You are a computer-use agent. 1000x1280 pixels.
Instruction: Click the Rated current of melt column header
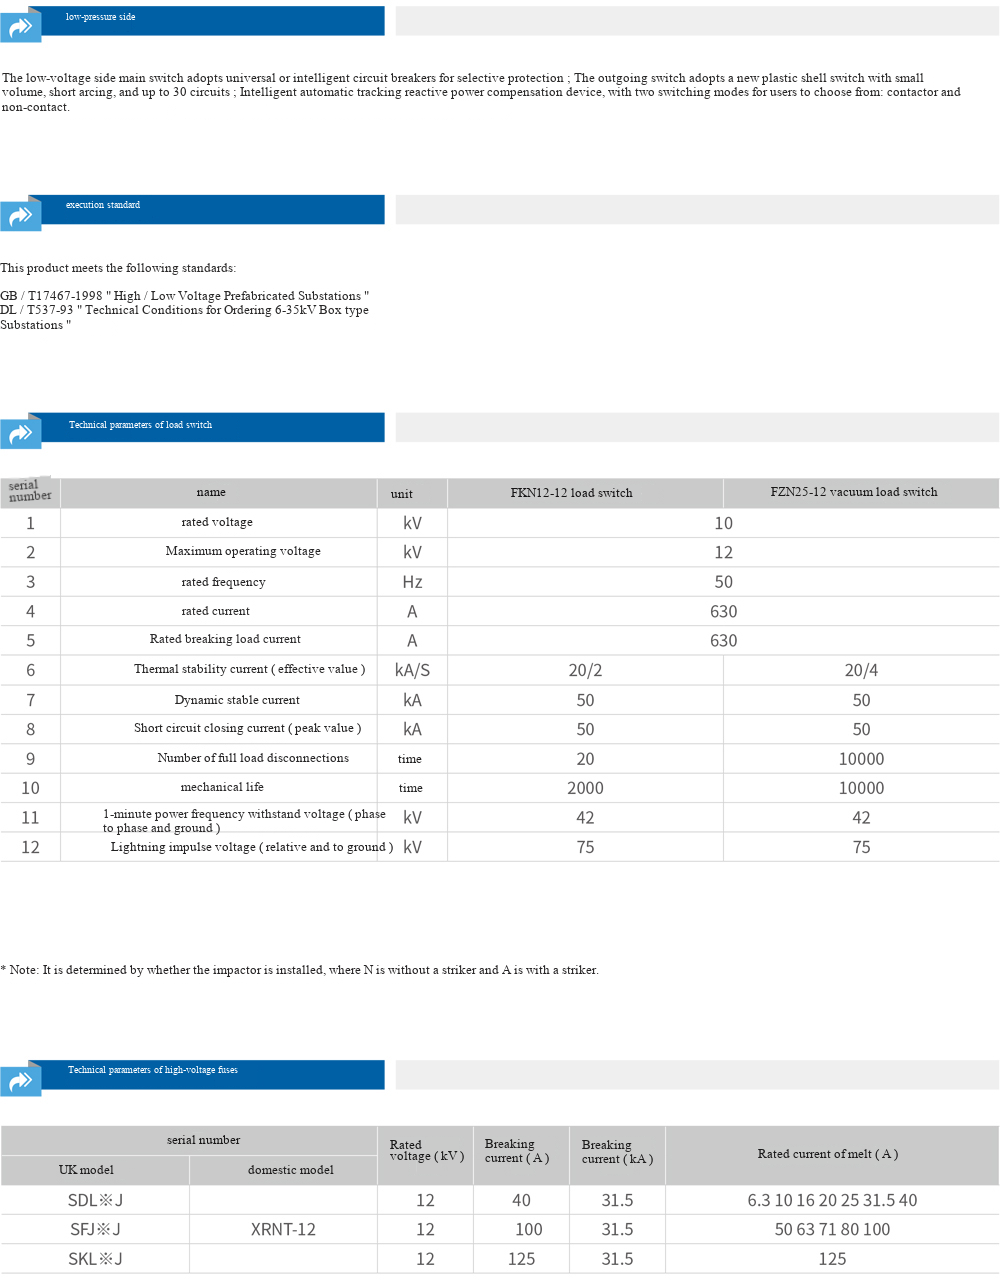[x=827, y=1154]
